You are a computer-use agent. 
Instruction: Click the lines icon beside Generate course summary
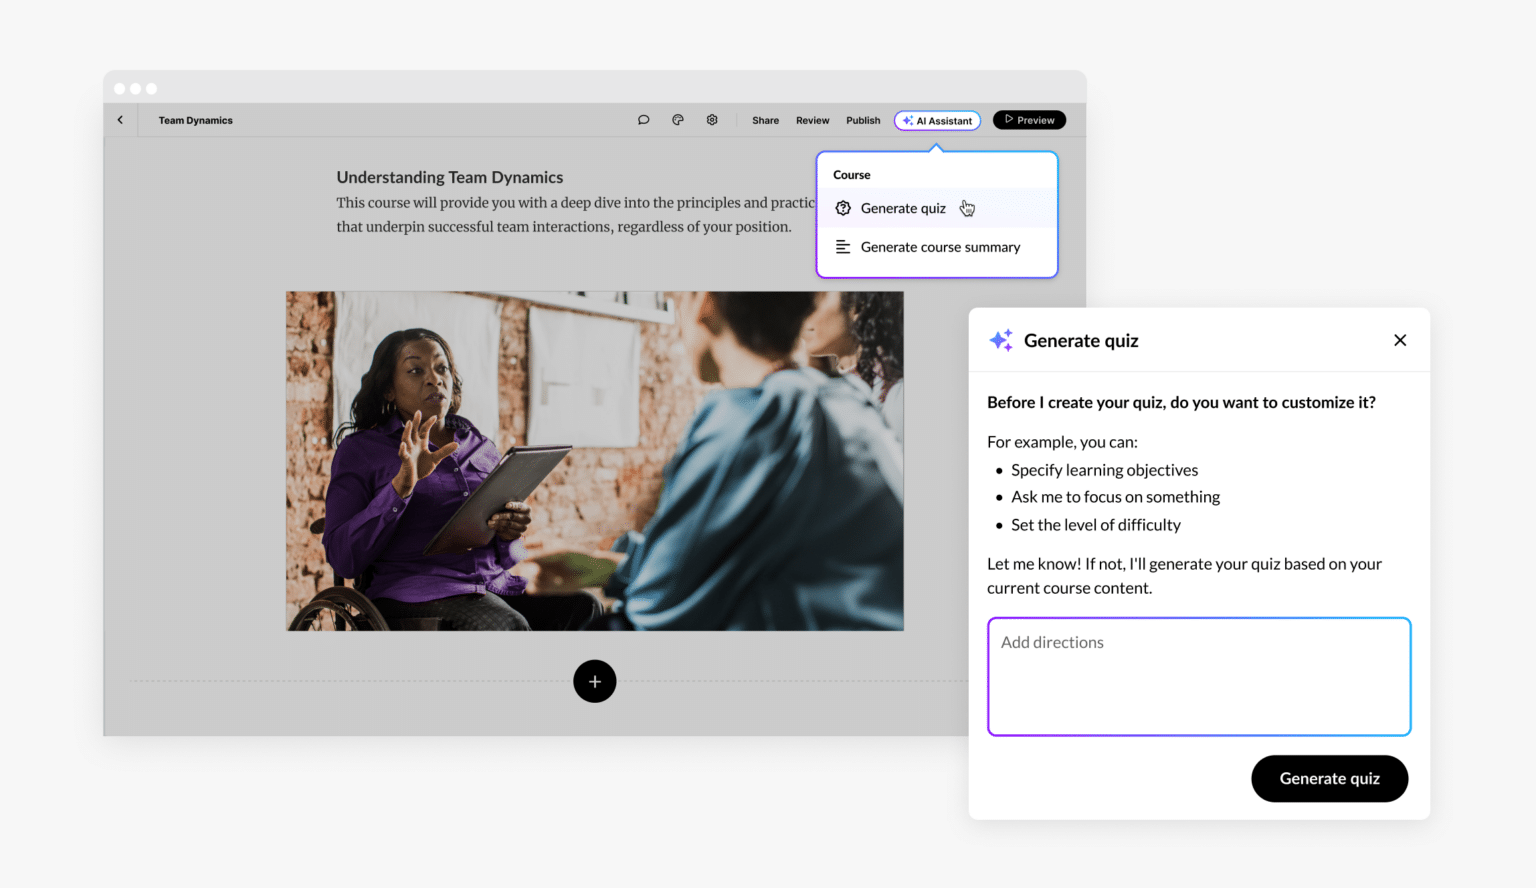tap(843, 247)
